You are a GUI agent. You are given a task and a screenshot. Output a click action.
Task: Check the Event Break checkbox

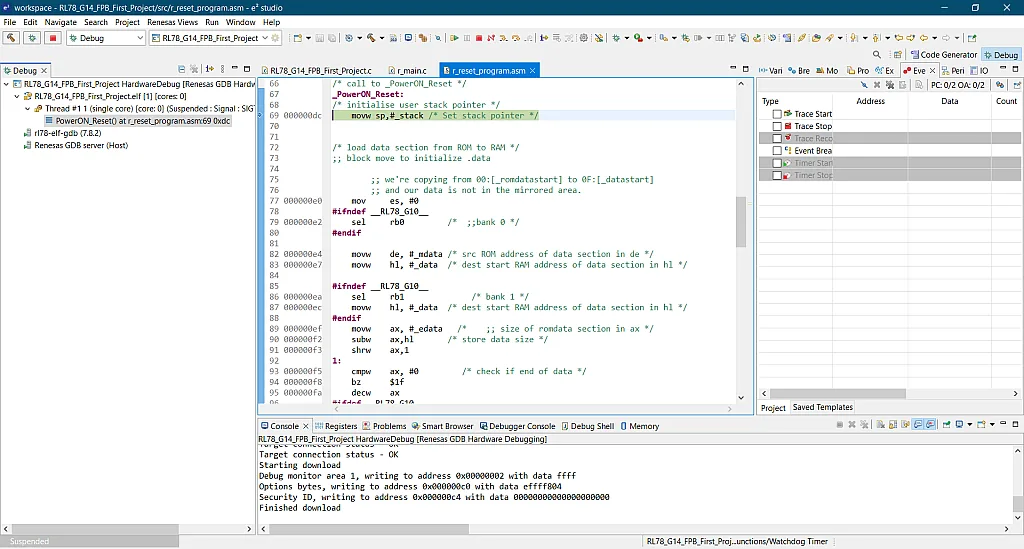[x=777, y=151]
